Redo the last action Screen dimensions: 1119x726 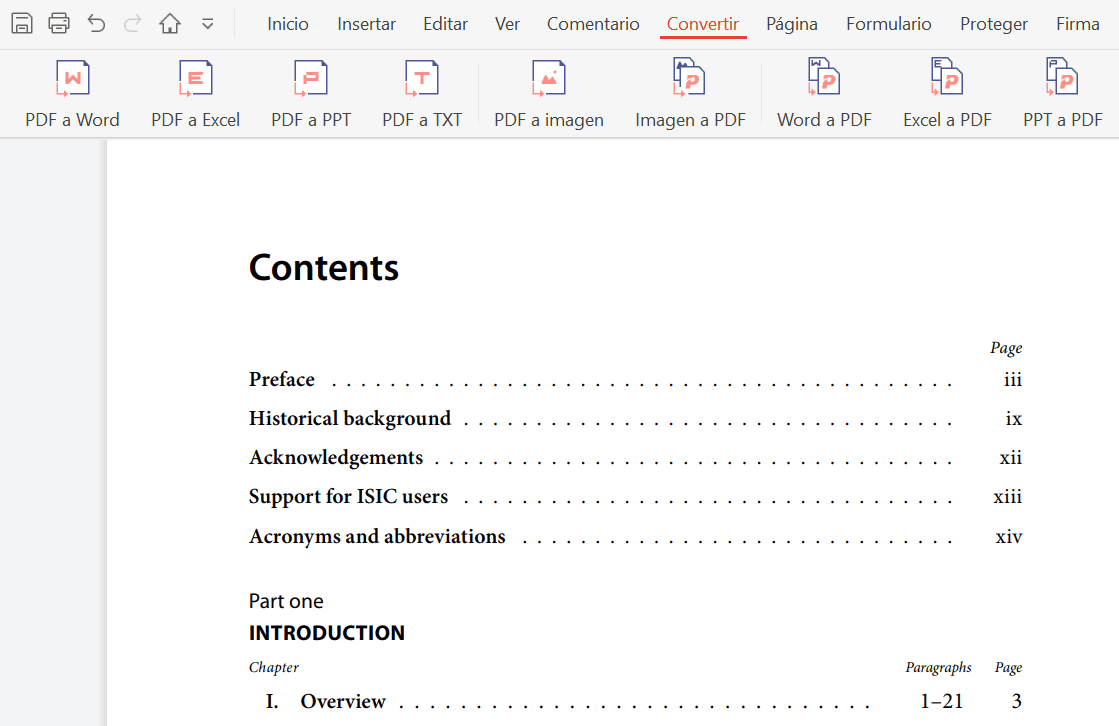tap(133, 22)
